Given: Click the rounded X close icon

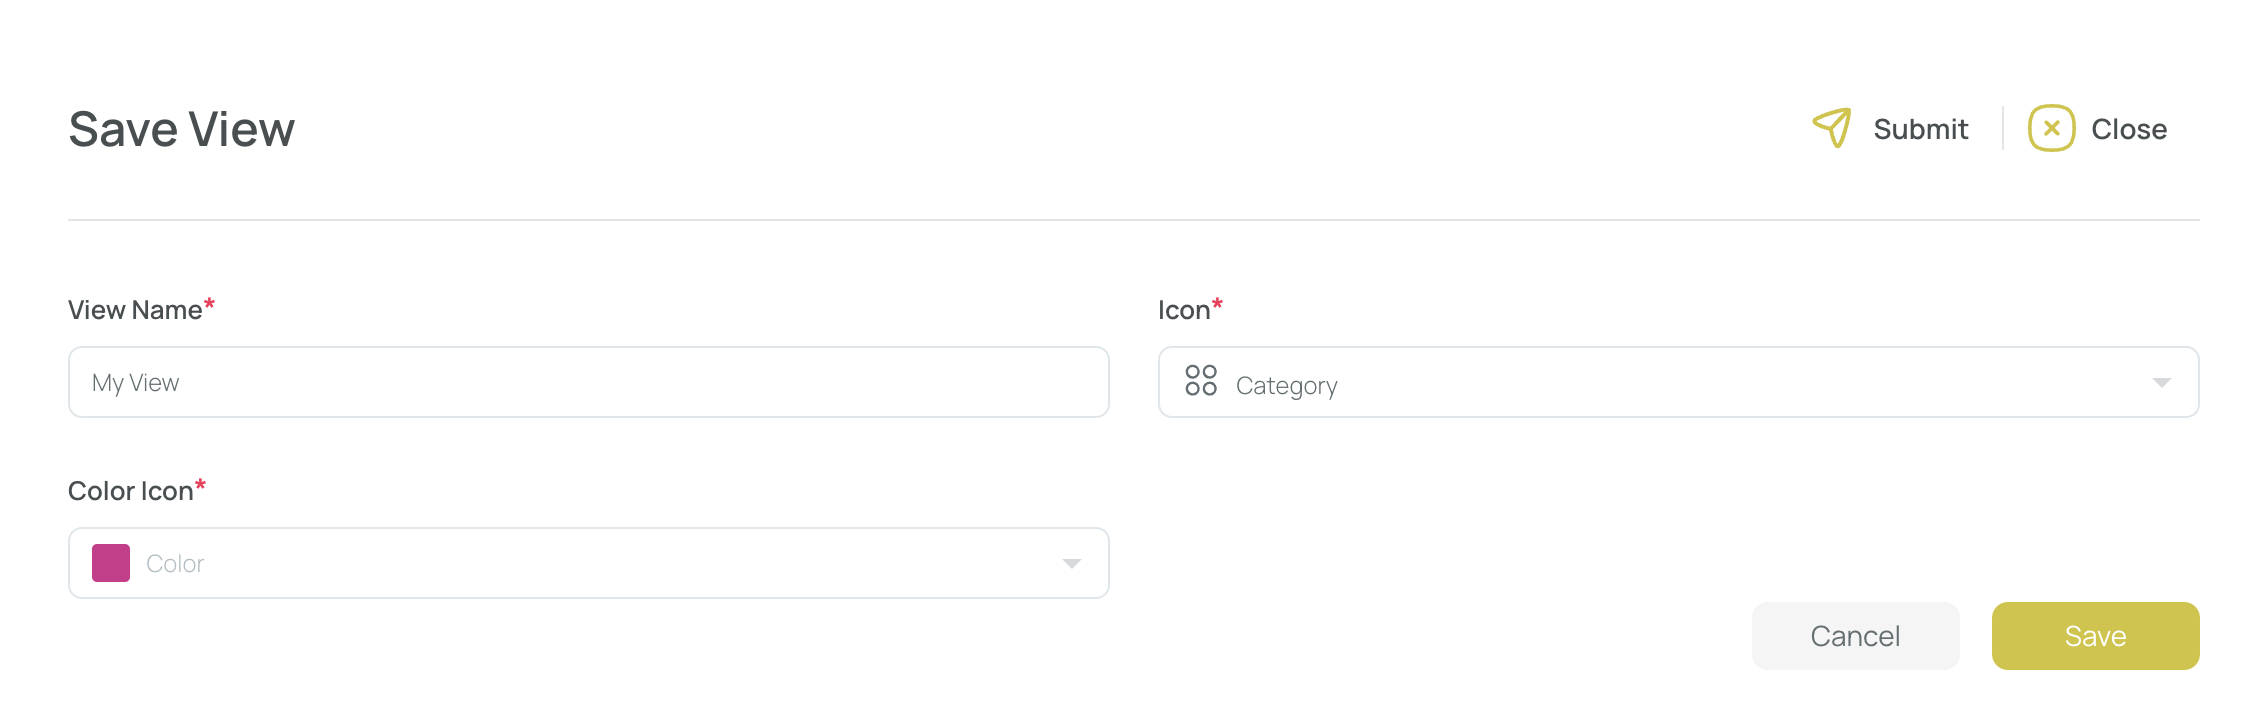Looking at the screenshot, I should pos(2051,128).
